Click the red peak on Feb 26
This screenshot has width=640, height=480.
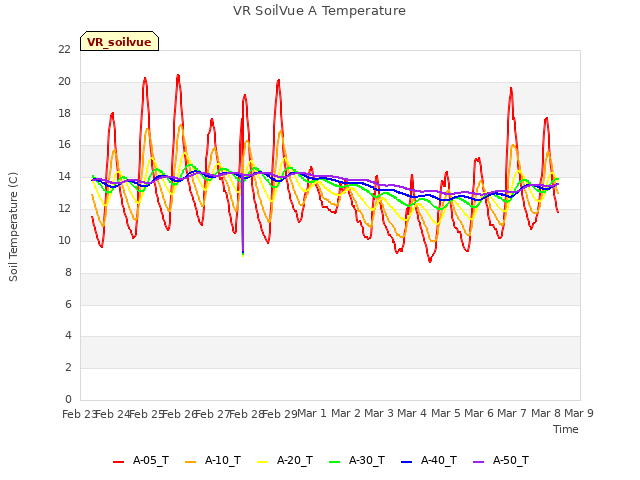click(178, 76)
